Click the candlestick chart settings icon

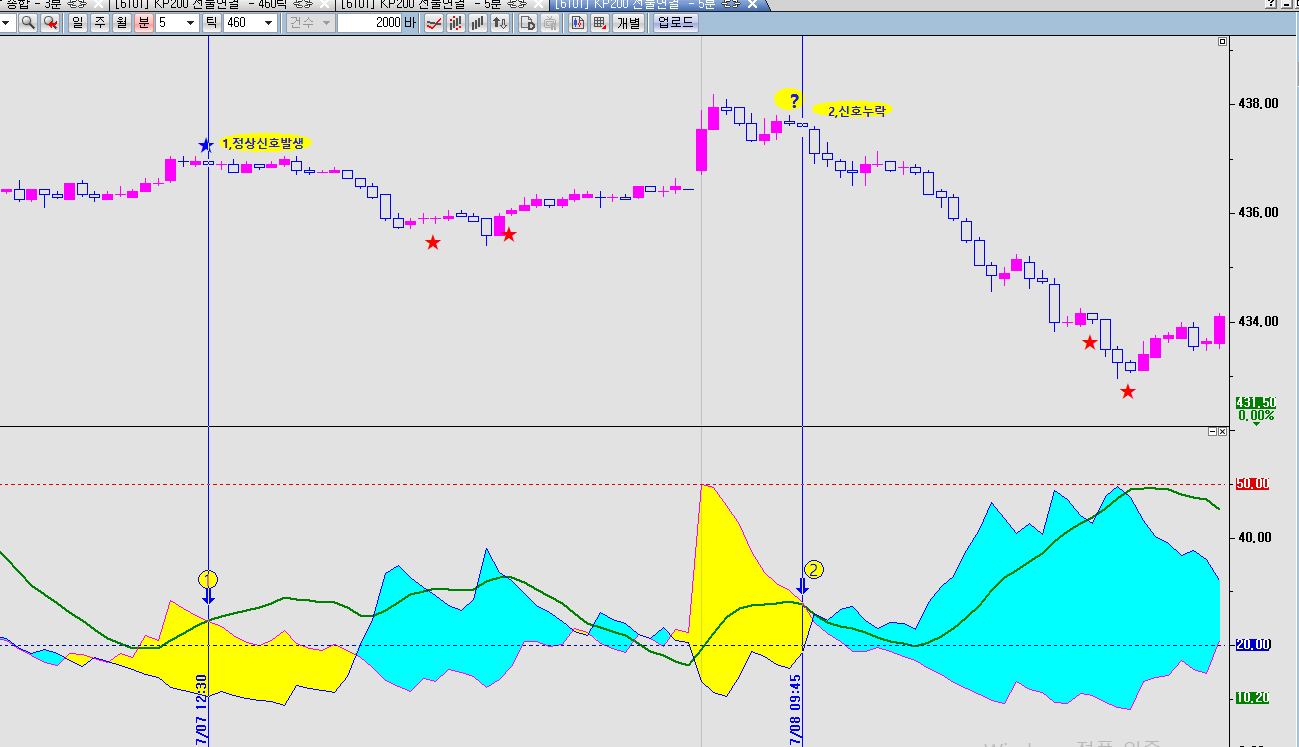click(x=577, y=23)
